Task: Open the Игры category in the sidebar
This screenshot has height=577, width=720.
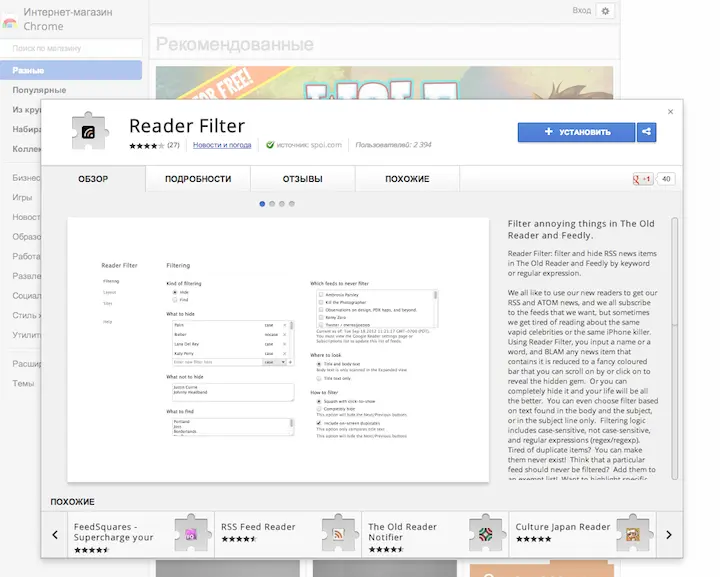Action: coord(22,197)
